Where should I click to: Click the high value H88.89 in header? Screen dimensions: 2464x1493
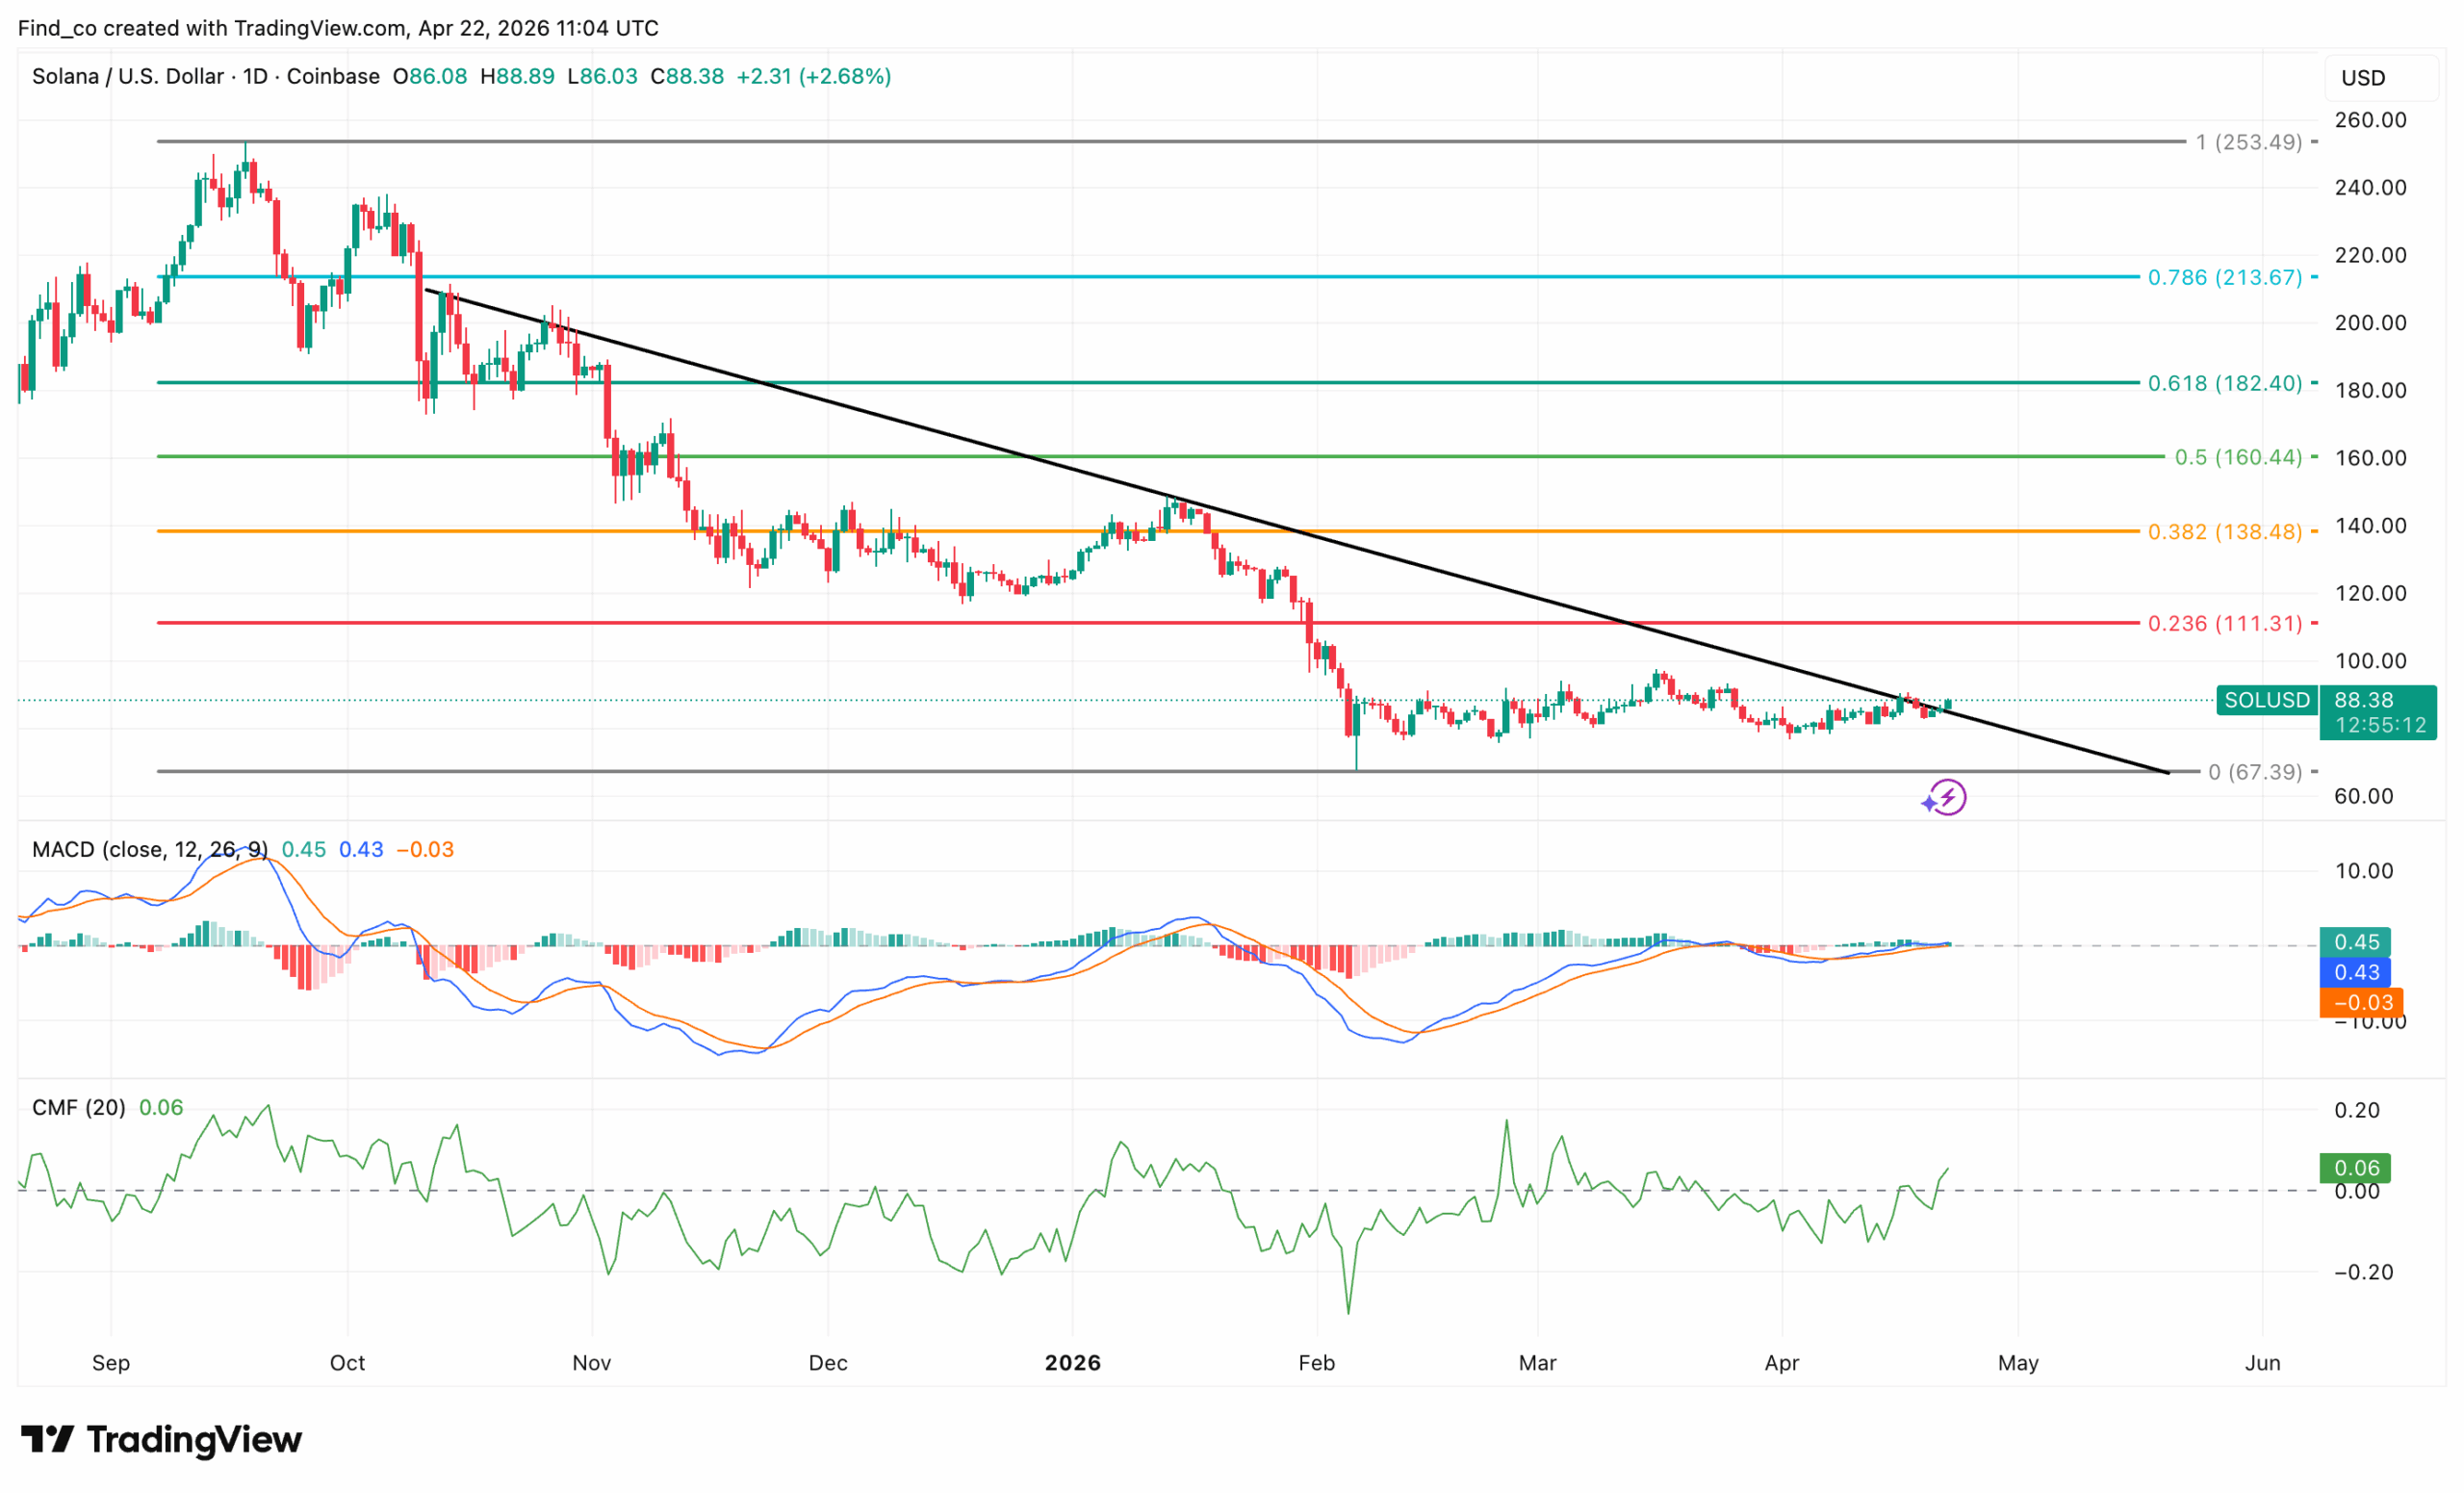(x=517, y=76)
